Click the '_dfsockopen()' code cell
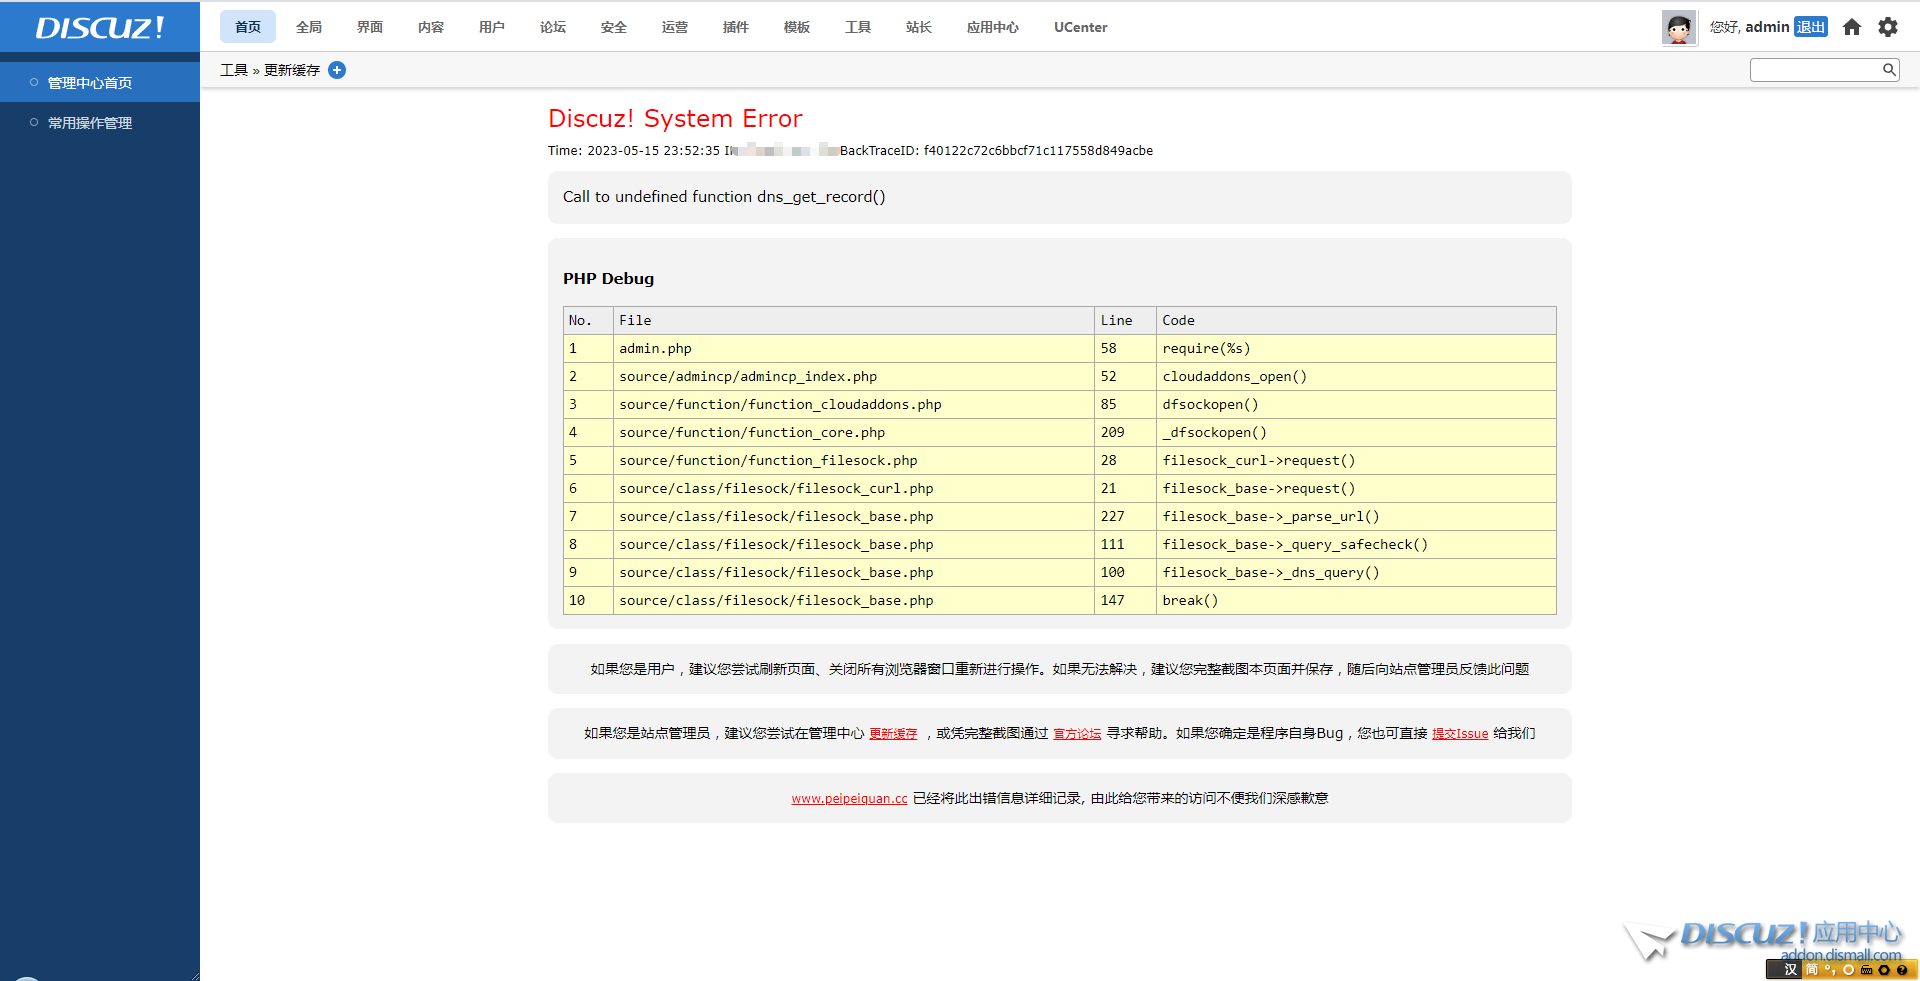The width and height of the screenshot is (1920, 981). click(1356, 432)
